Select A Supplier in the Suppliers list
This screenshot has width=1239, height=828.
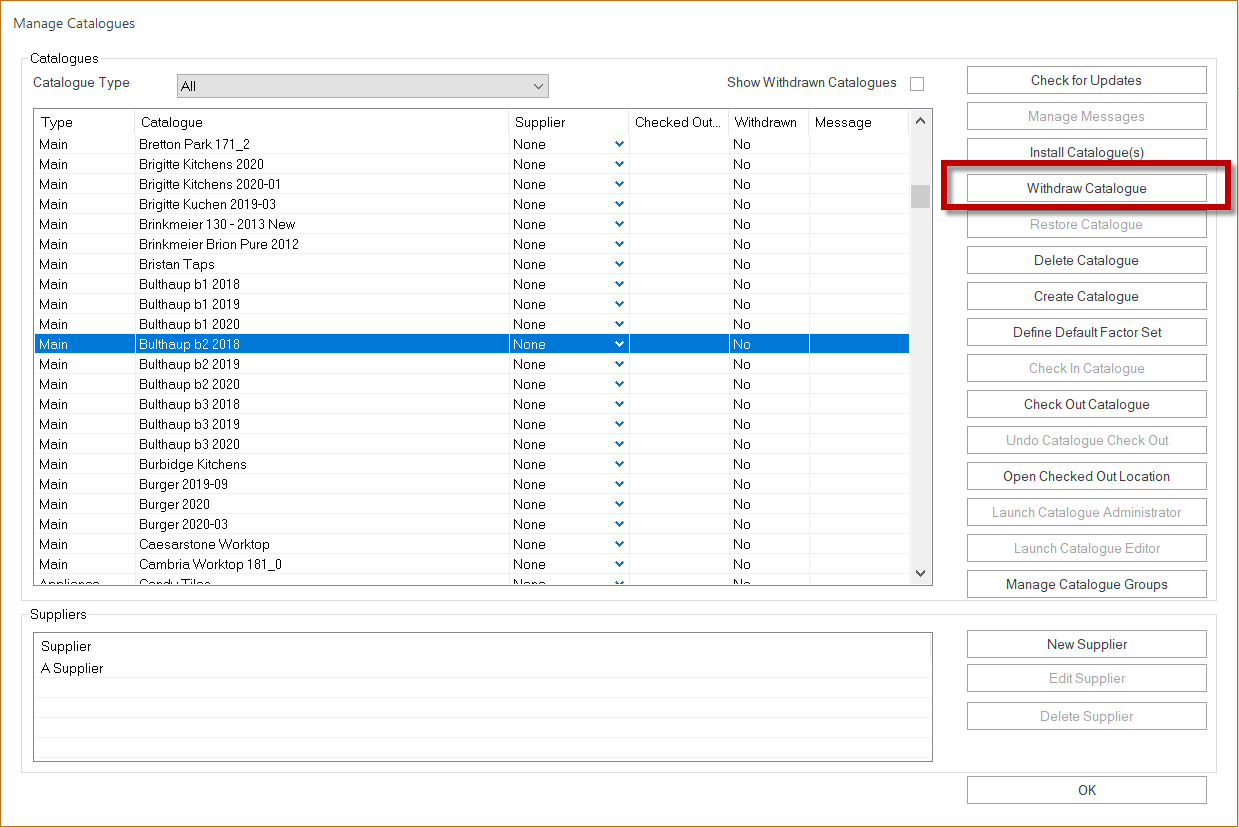click(x=483, y=668)
